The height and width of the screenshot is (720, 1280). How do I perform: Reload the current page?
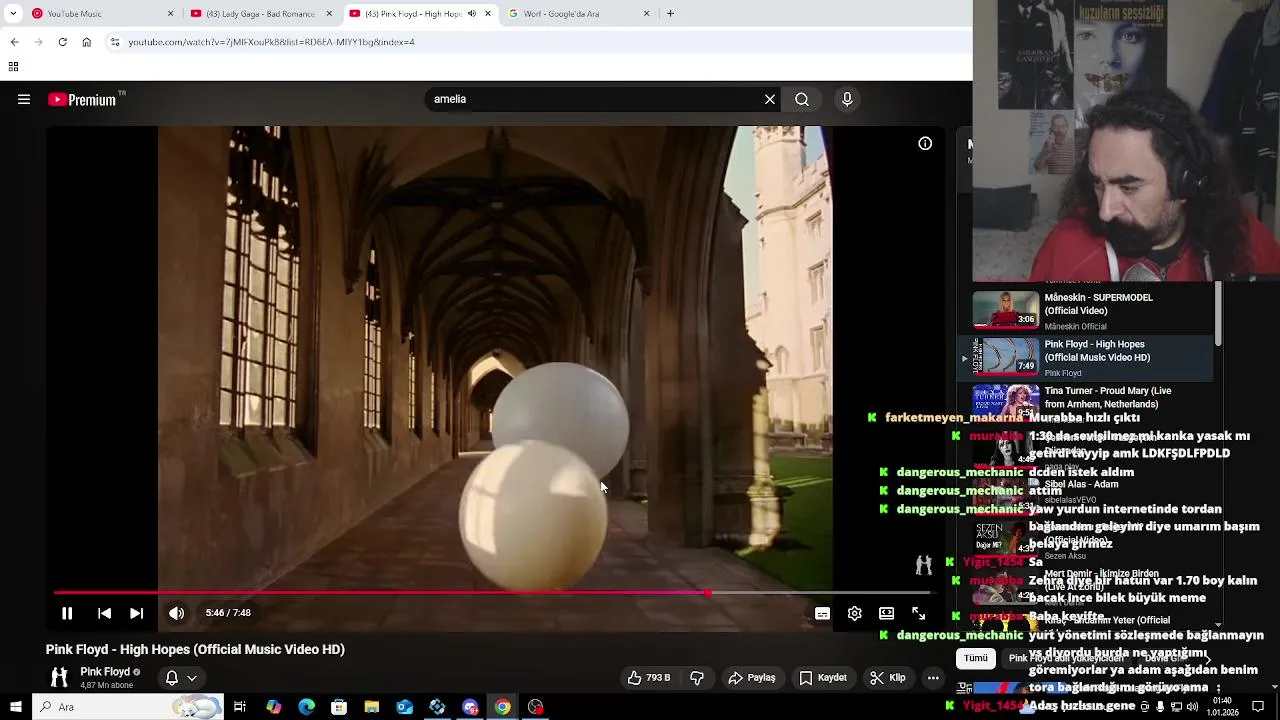pyautogui.click(x=62, y=42)
